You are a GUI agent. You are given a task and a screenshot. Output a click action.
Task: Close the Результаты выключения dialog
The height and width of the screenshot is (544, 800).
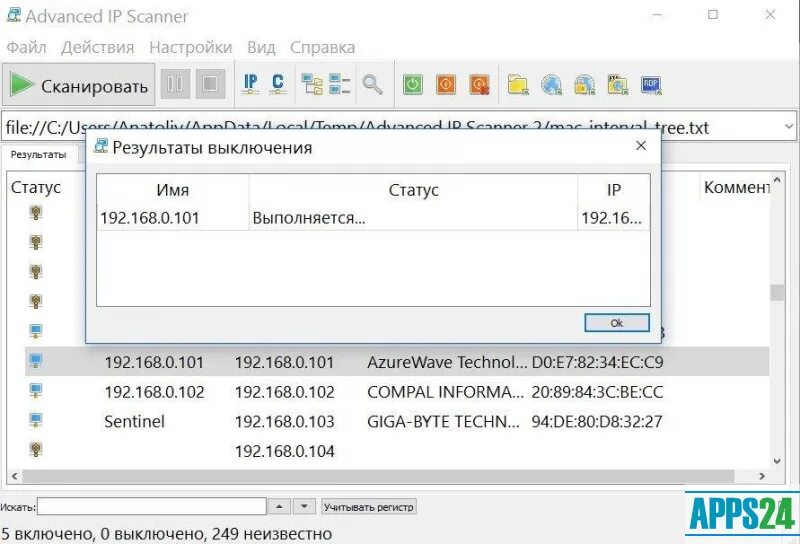click(x=641, y=146)
